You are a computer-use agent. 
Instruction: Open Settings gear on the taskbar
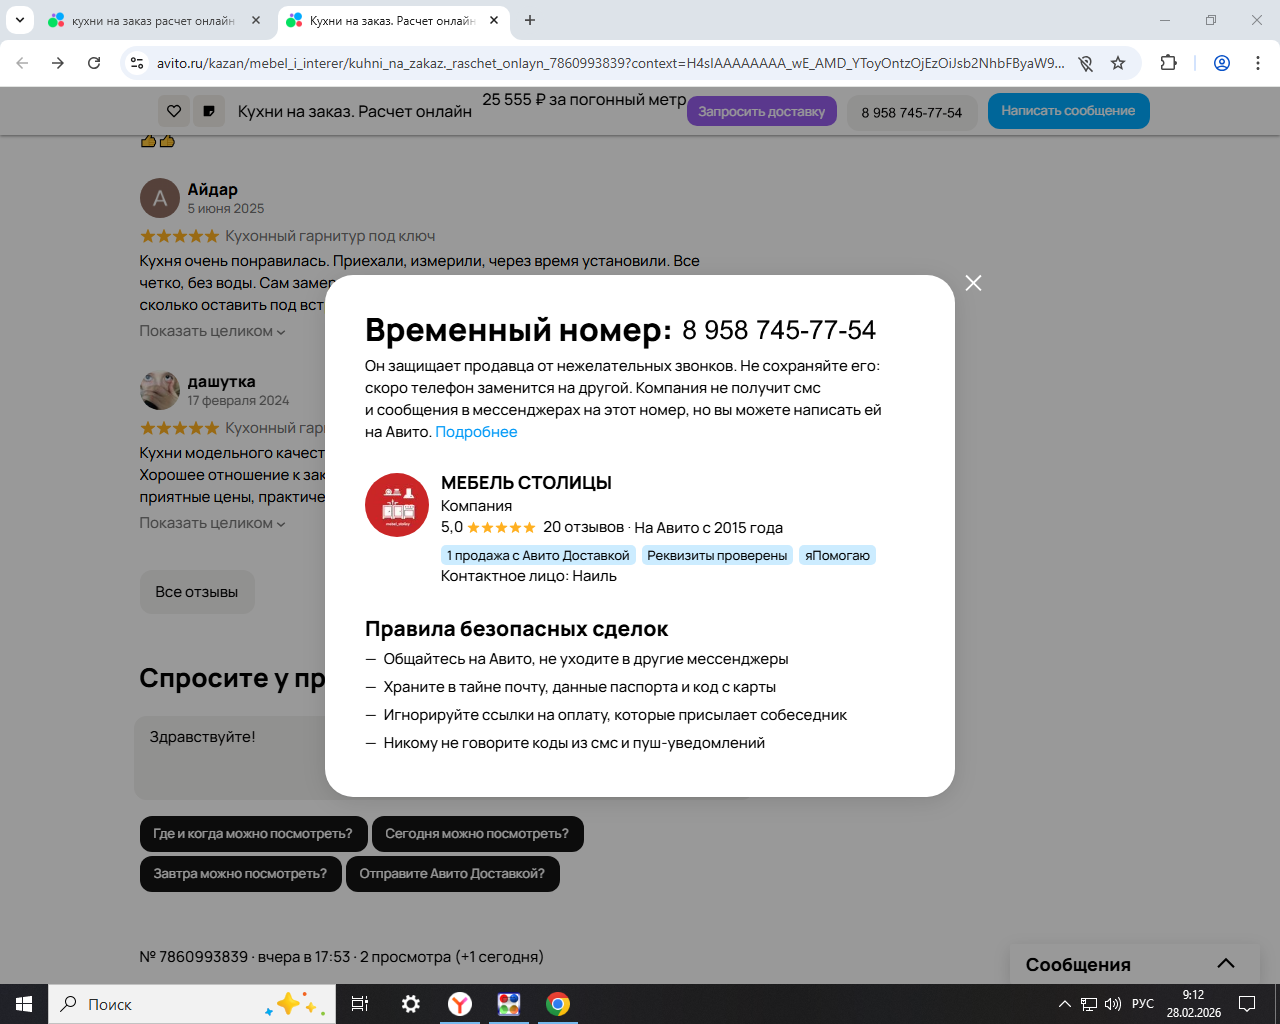(x=410, y=1004)
